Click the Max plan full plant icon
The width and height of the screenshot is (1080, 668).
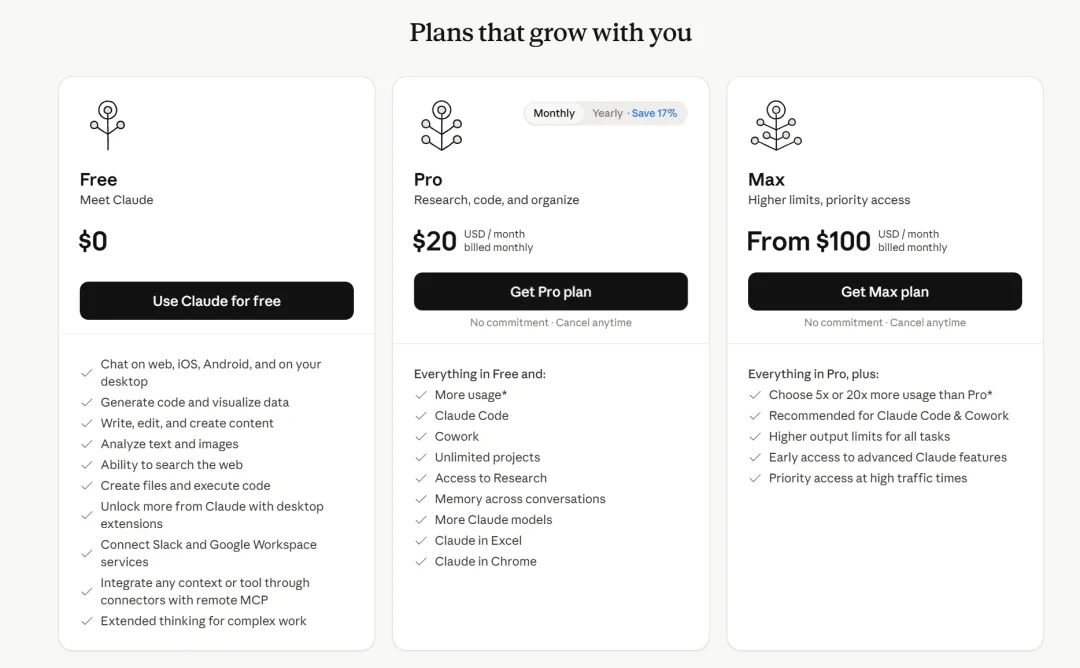(x=776, y=125)
